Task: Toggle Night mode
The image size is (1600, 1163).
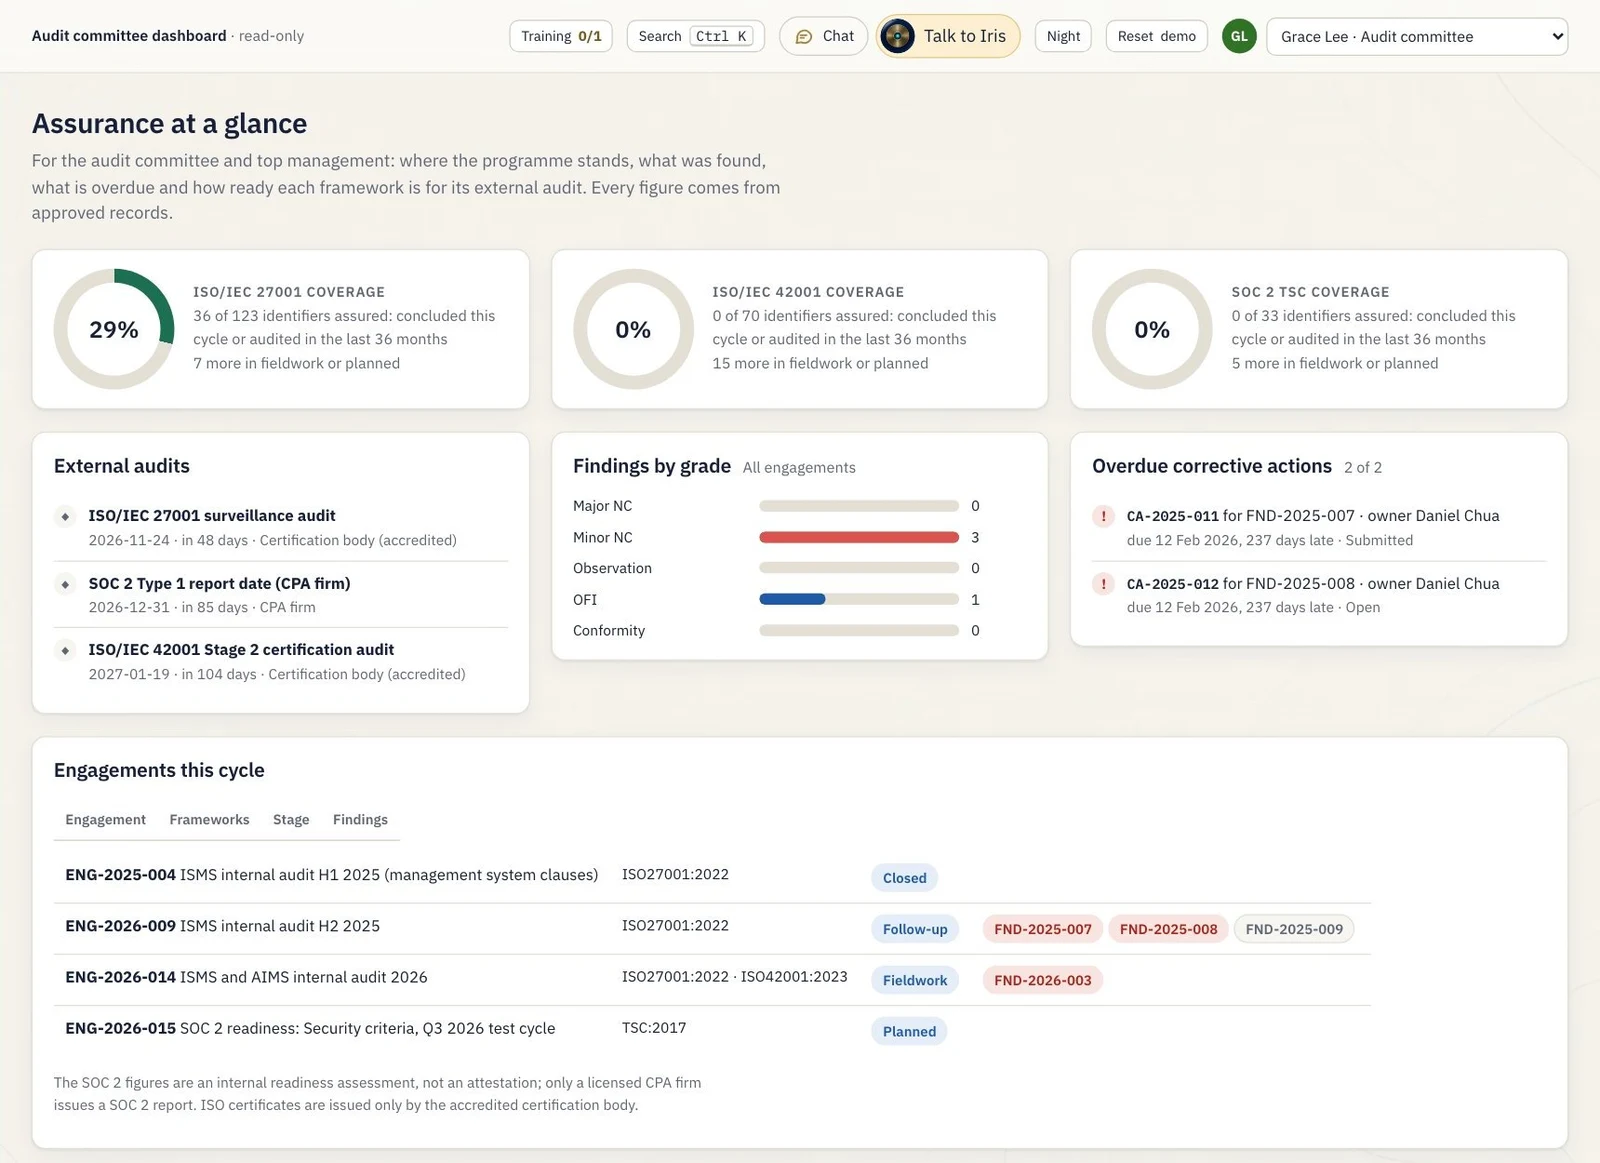Action: pyautogui.click(x=1063, y=36)
